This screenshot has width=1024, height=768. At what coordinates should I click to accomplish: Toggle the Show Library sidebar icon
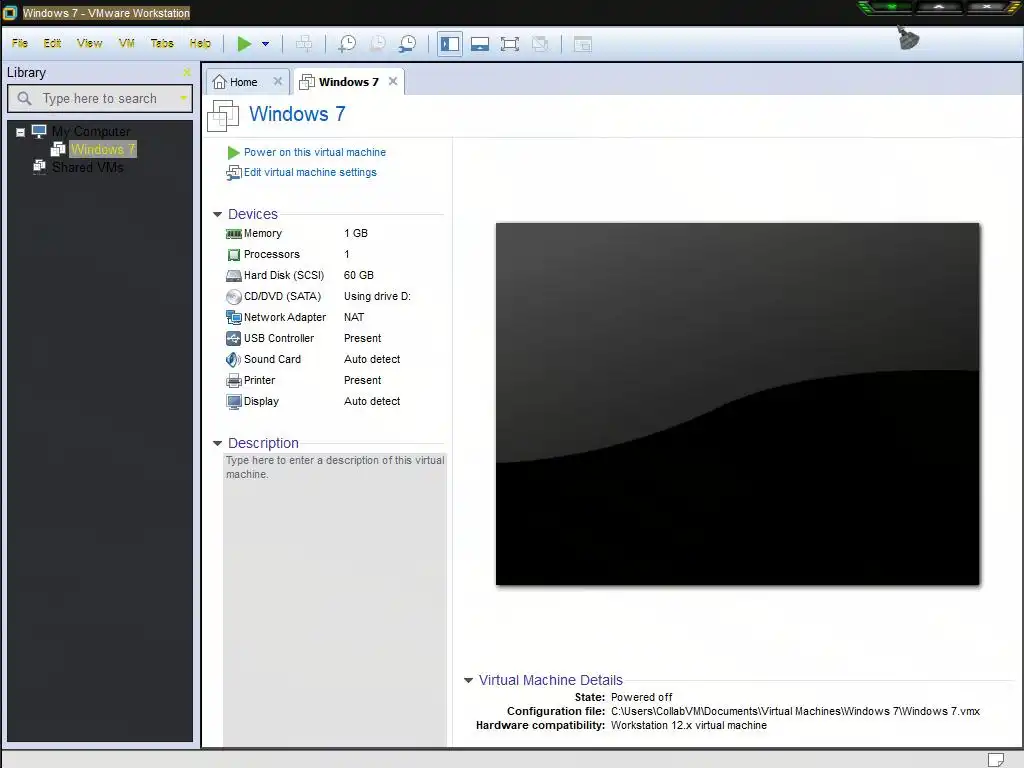click(x=450, y=44)
